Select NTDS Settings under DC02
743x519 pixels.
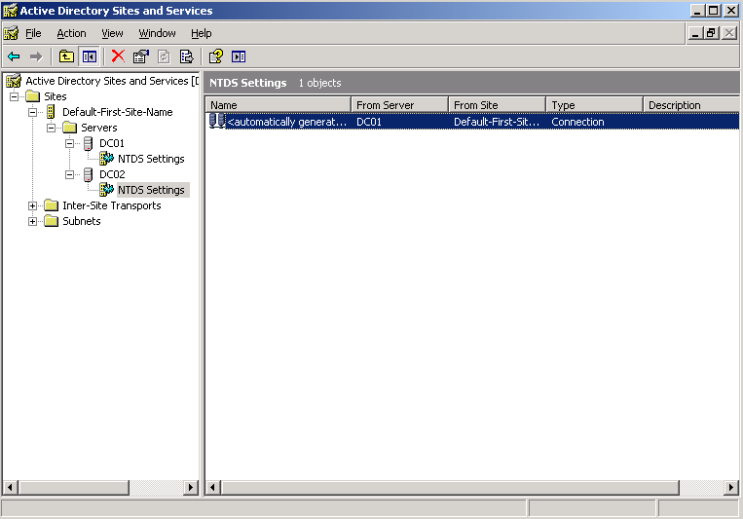(151, 191)
